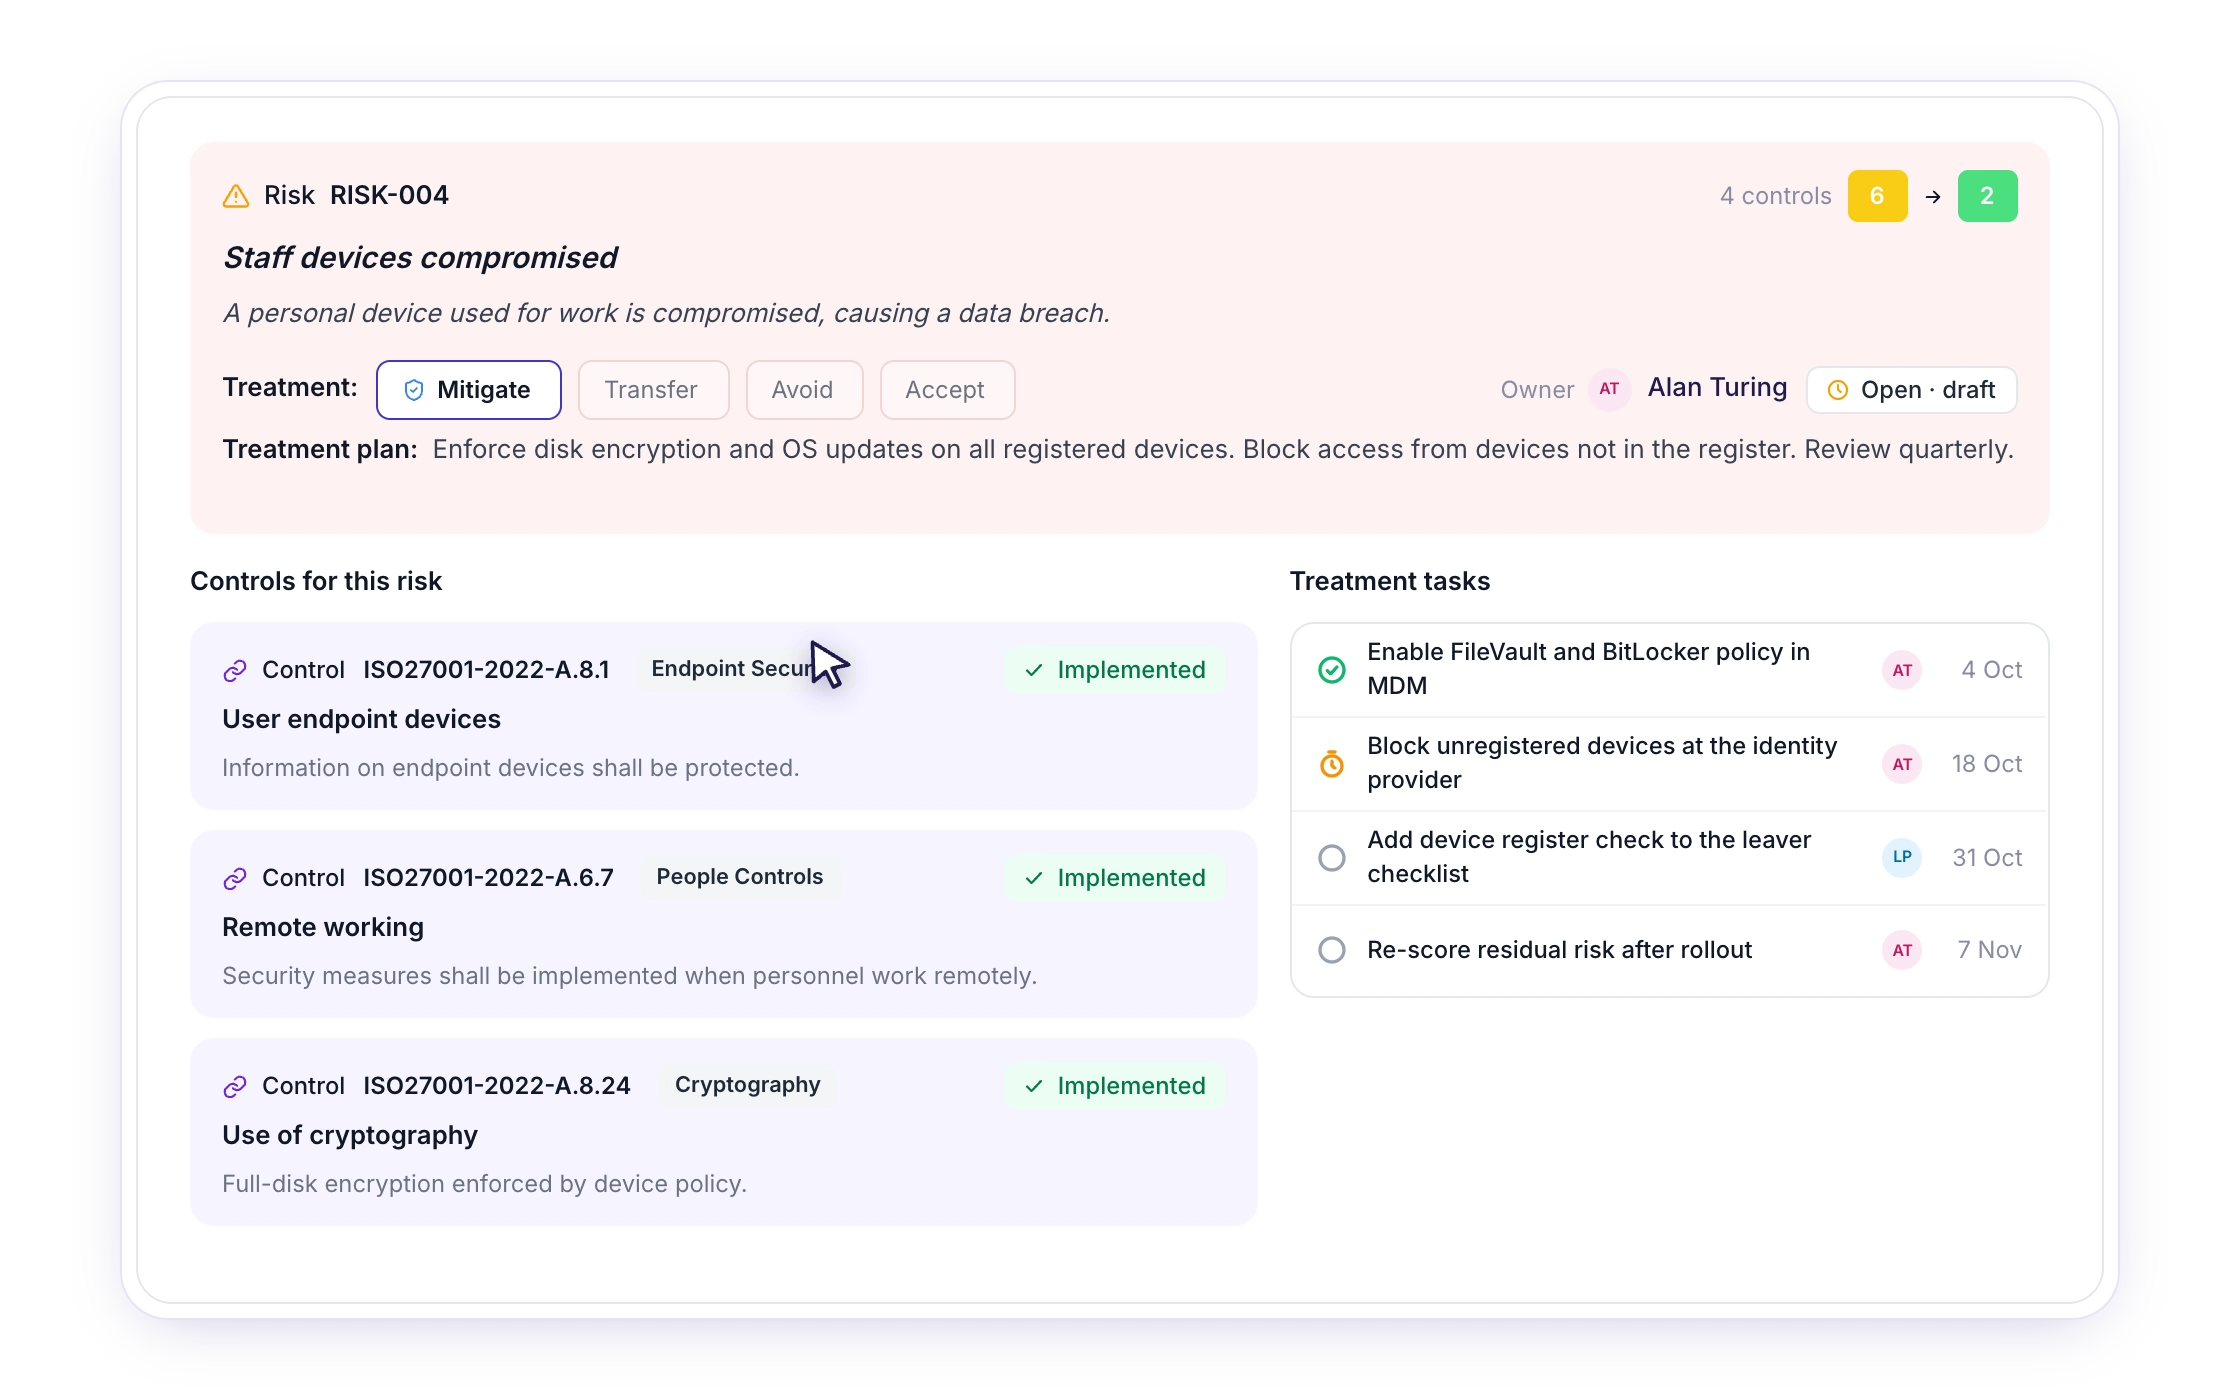Click the shield icon in Mitigate button

point(414,390)
